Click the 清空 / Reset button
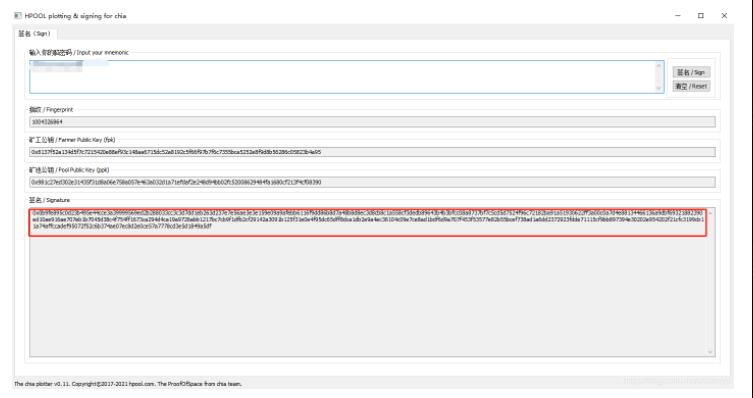Image resolution: width=753 pixels, height=398 pixels. 691,86
